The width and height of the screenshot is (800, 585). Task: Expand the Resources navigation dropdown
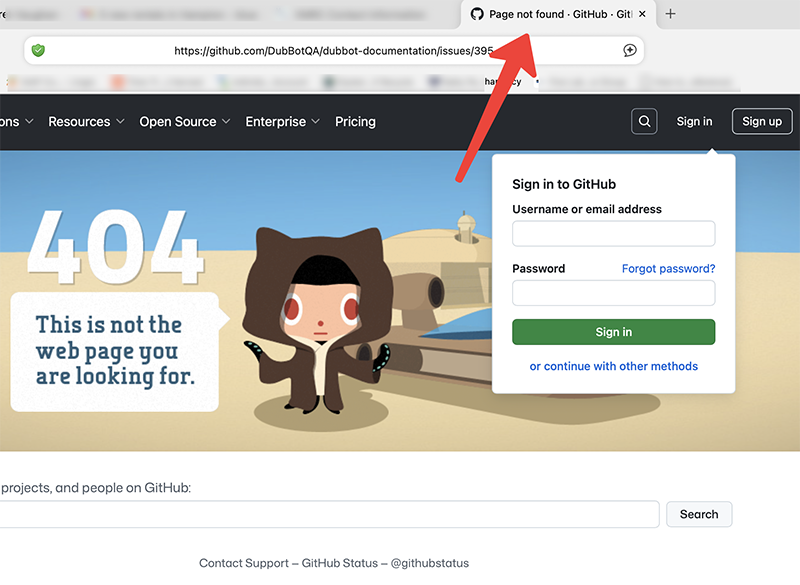86,121
